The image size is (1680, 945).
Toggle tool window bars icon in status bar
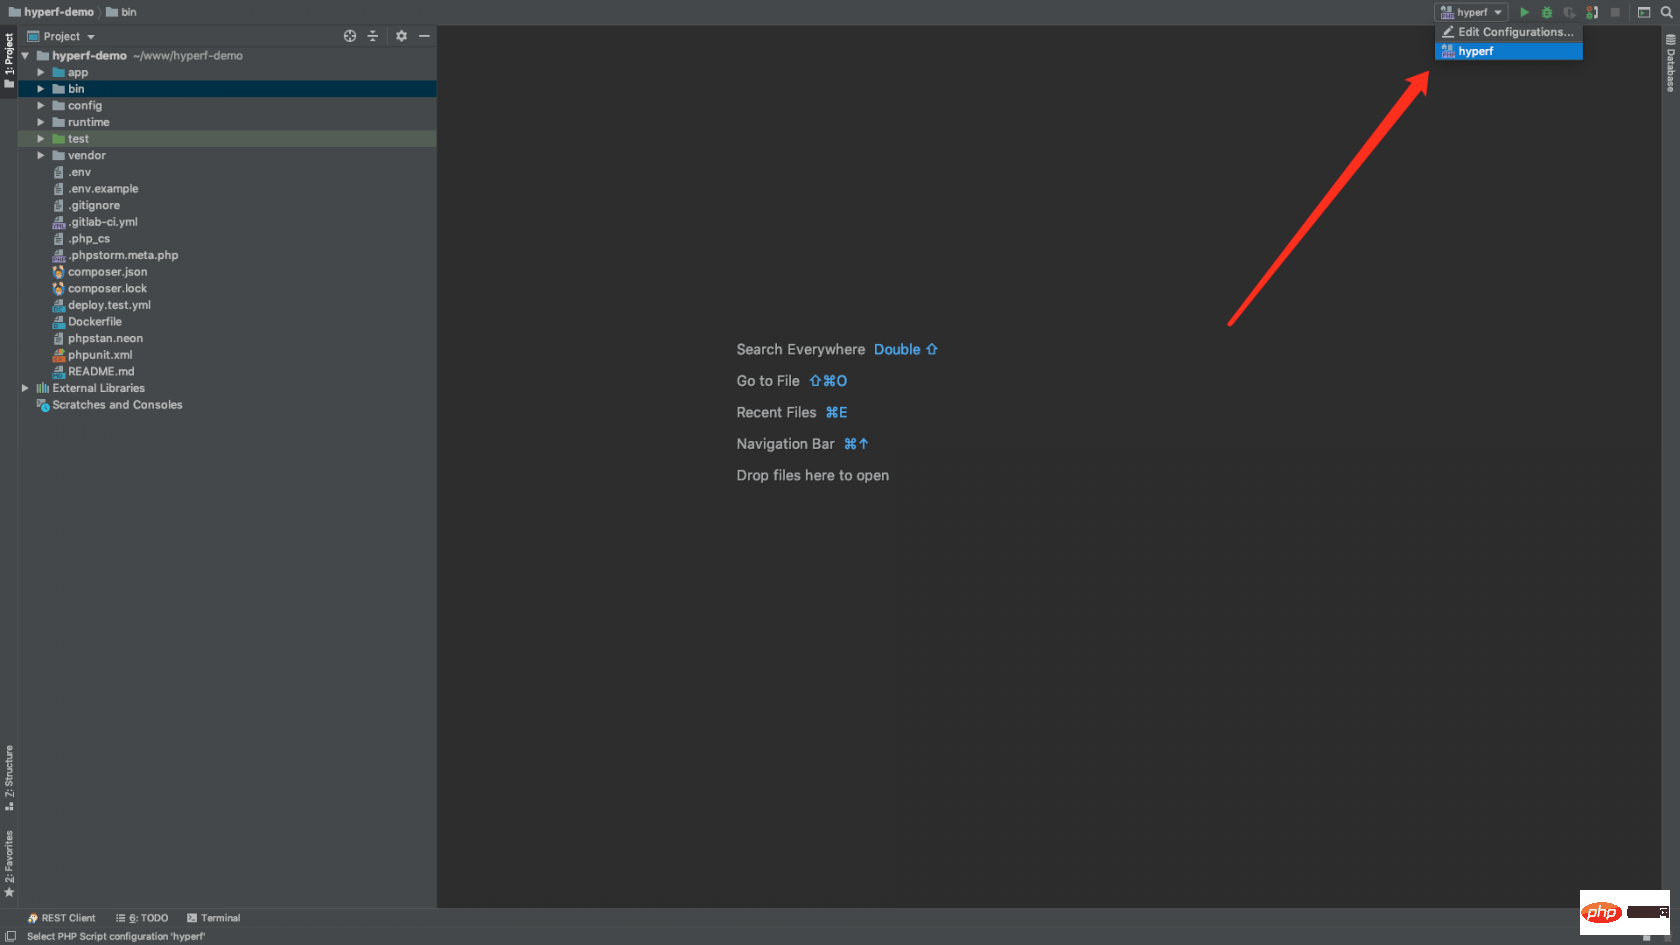coord(10,937)
